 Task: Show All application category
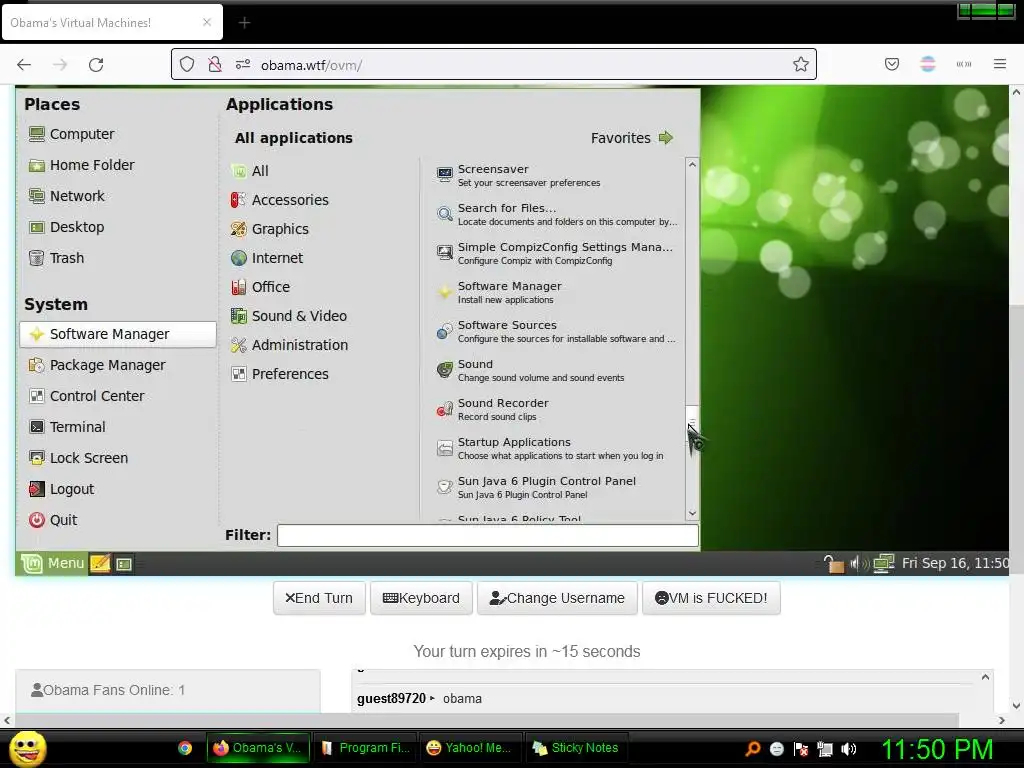click(x=249, y=171)
